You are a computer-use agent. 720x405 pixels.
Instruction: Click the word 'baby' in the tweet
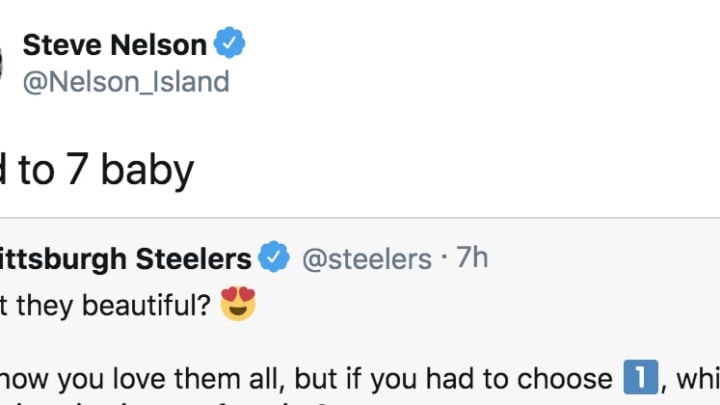[x=147, y=170]
